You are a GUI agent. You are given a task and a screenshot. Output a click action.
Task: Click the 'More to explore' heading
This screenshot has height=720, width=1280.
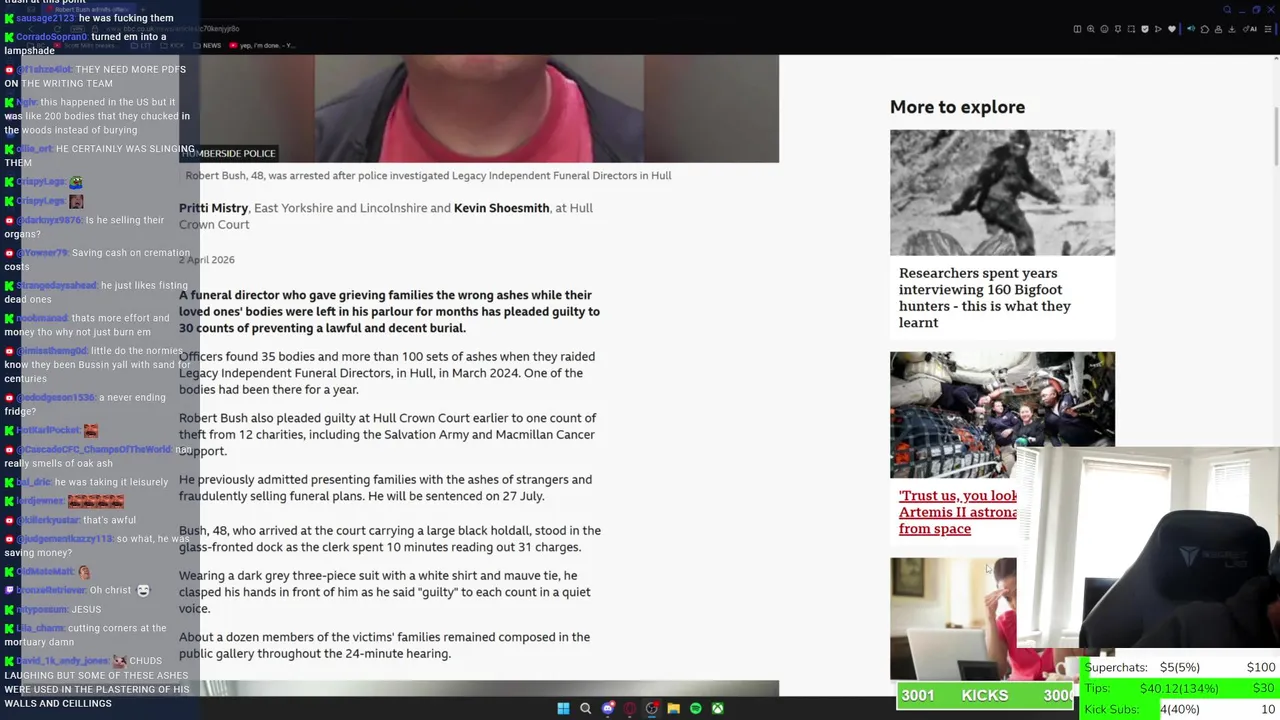(957, 107)
